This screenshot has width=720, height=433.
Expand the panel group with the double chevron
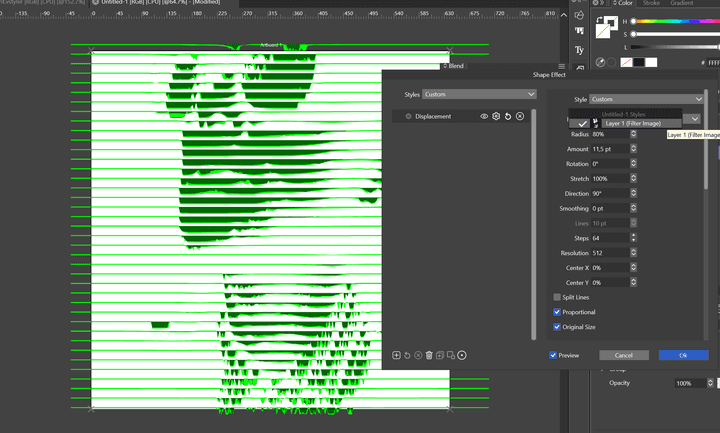click(x=602, y=3)
